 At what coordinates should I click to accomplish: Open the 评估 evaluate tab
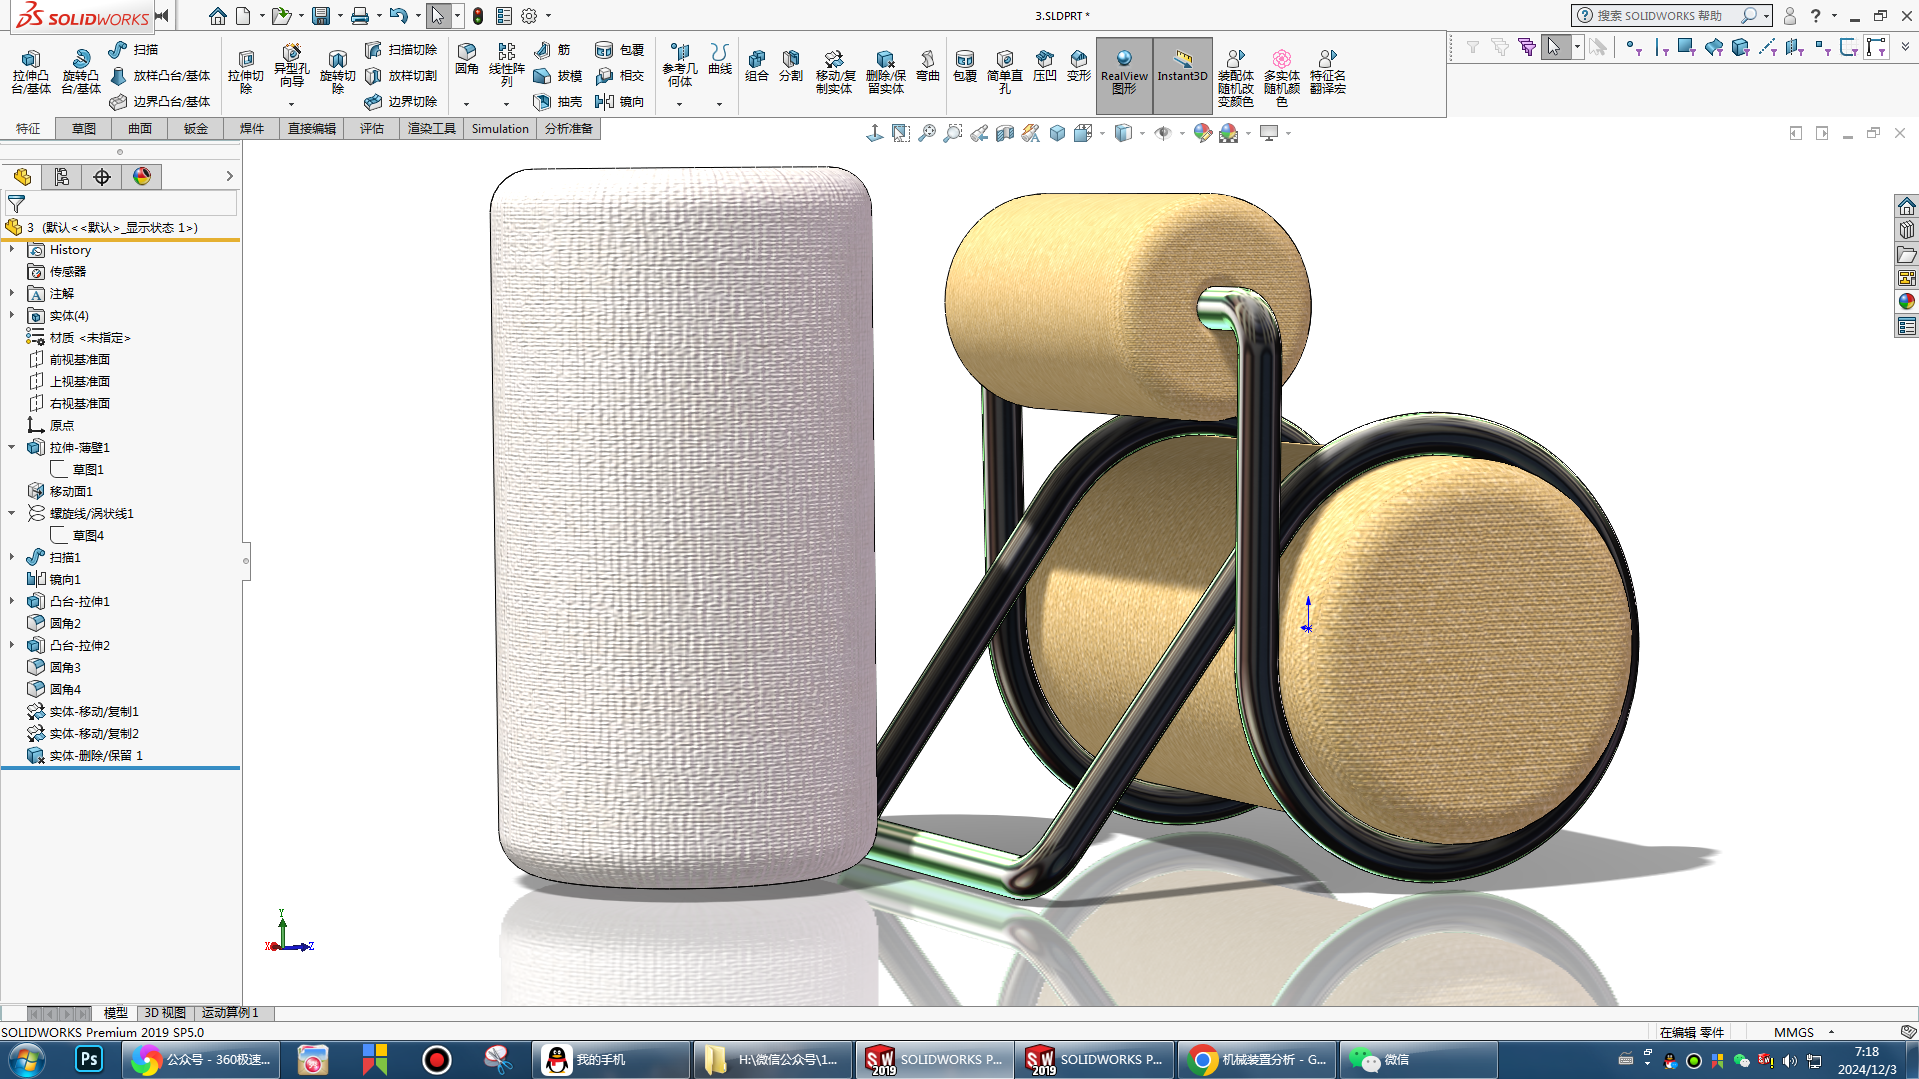click(372, 129)
